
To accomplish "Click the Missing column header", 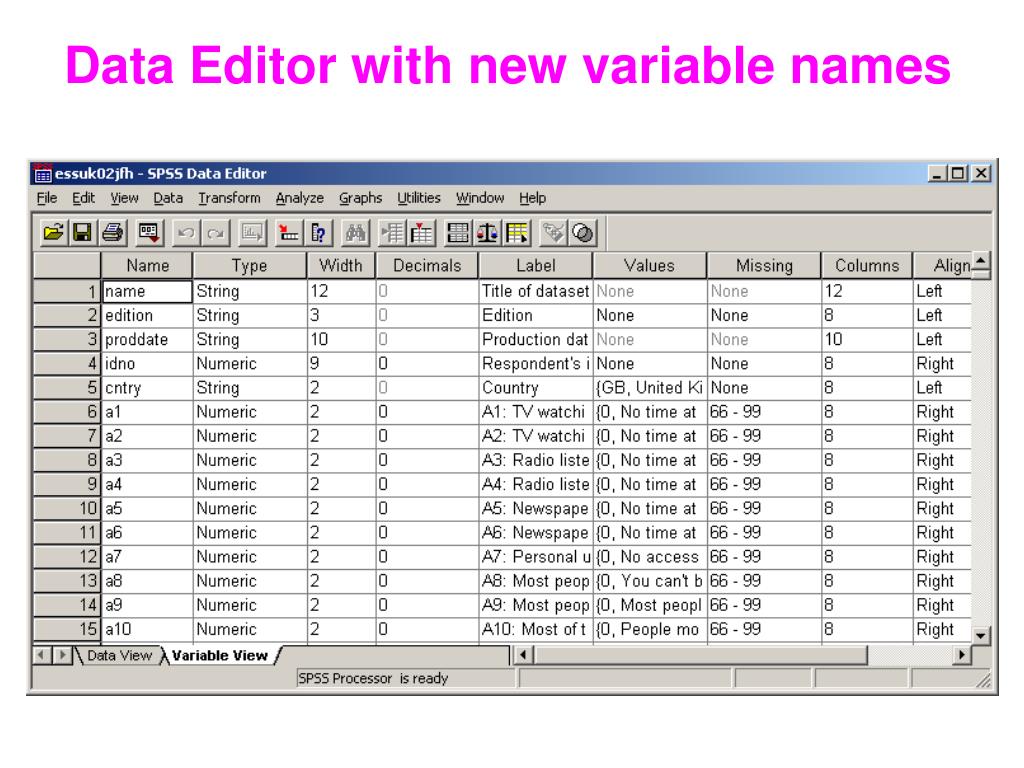I will (764, 265).
